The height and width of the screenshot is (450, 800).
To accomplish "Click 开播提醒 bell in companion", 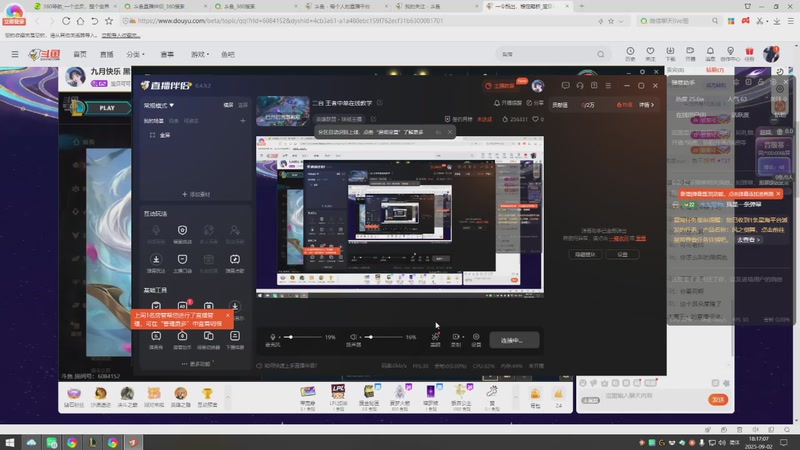I will point(508,103).
